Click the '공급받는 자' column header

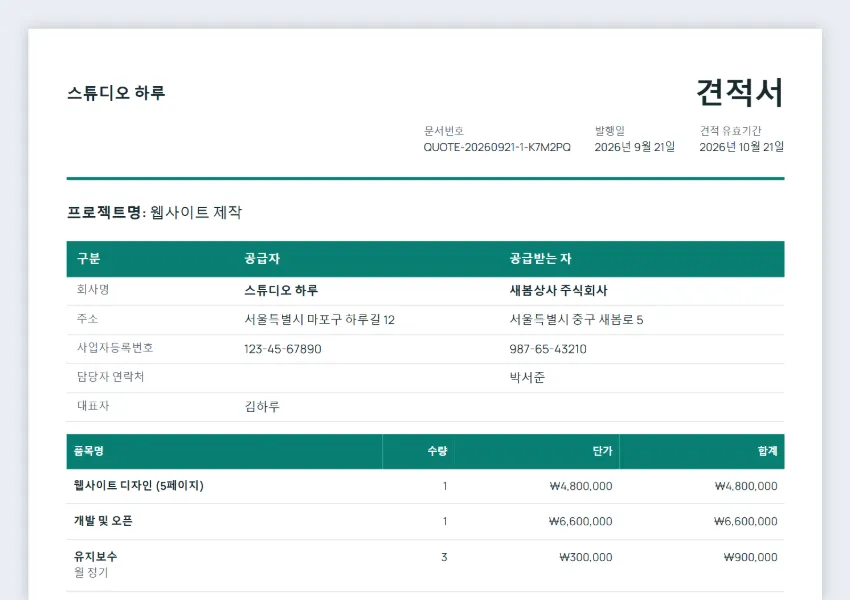(x=540, y=259)
